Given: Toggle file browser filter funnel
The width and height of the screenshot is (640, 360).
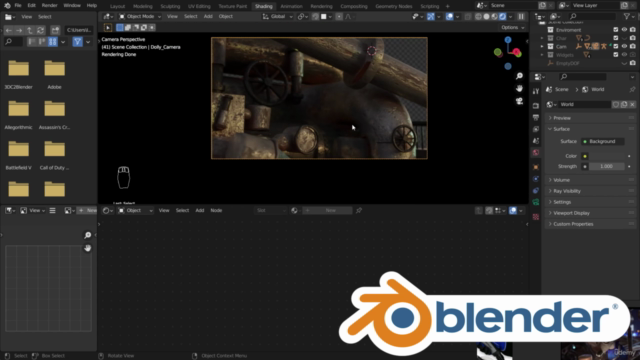Looking at the screenshot, I should (77, 42).
